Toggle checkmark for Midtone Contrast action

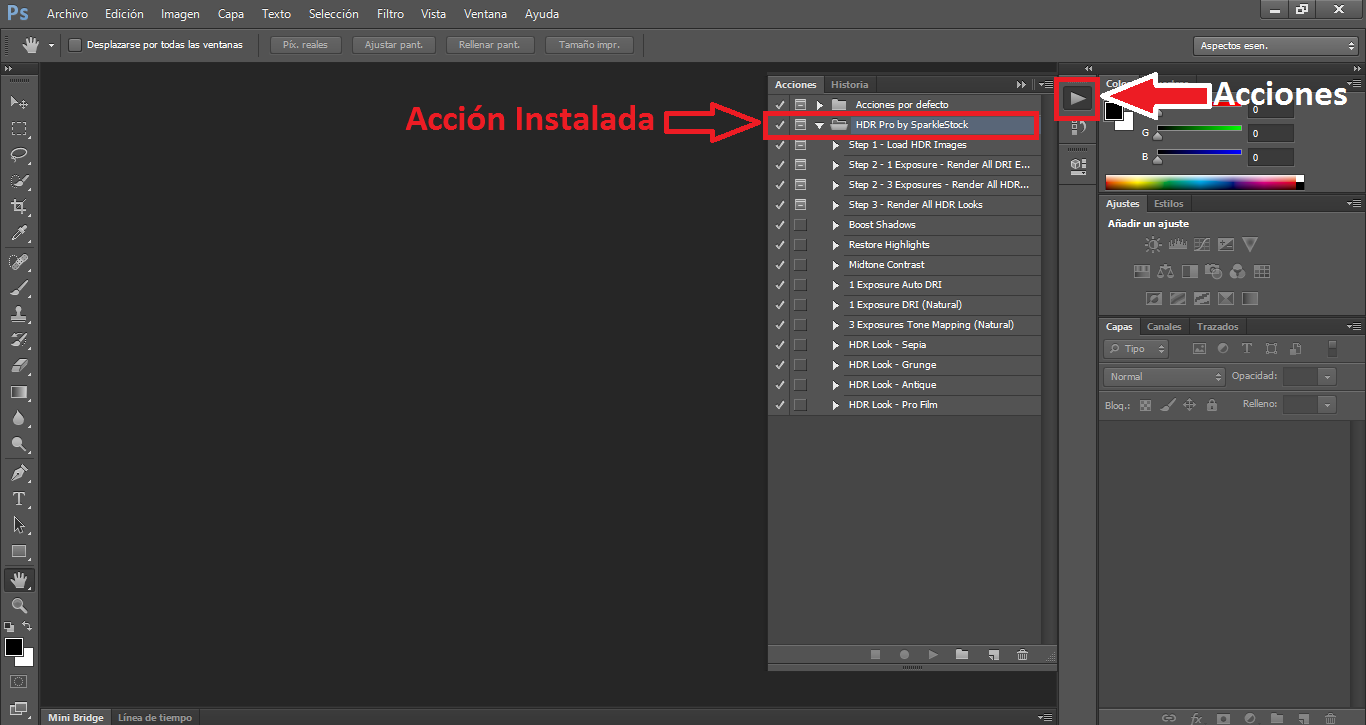(780, 265)
